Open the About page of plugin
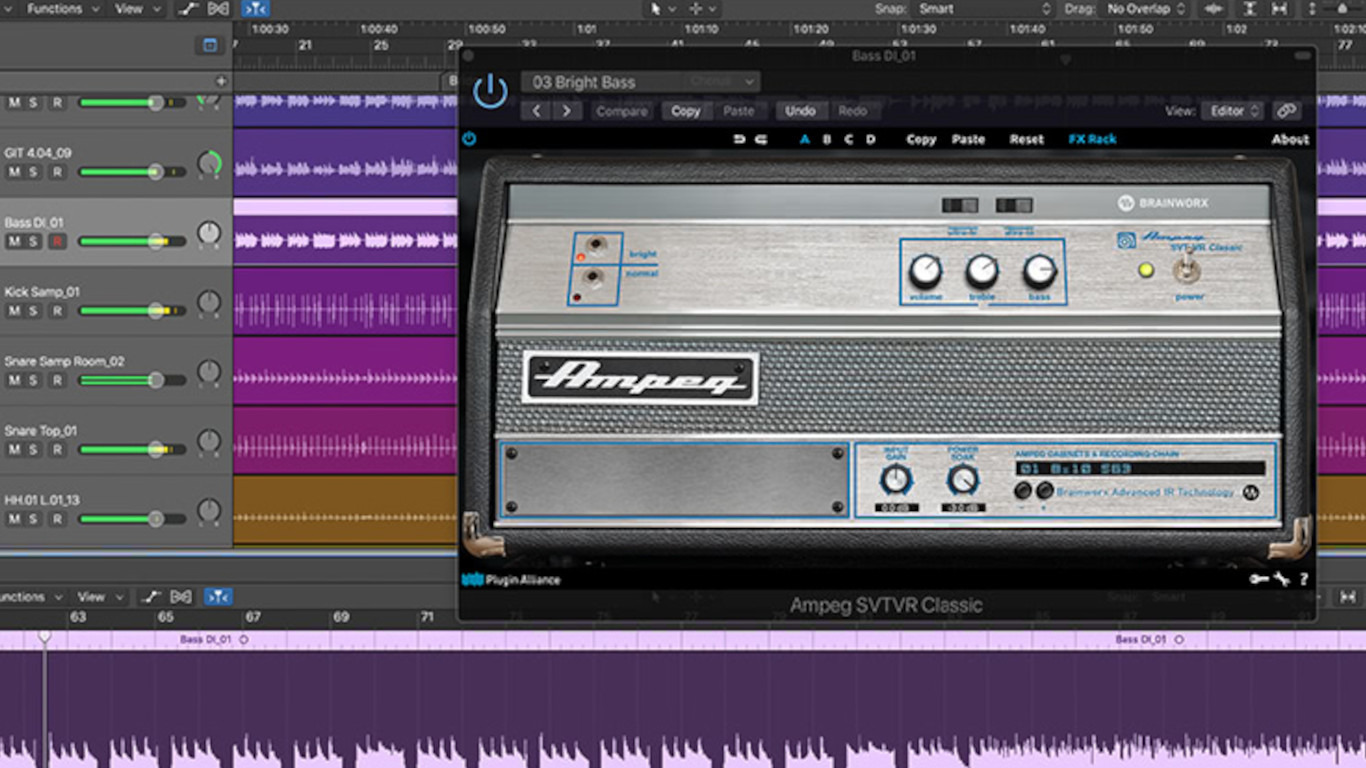1366x768 pixels. 1290,139
